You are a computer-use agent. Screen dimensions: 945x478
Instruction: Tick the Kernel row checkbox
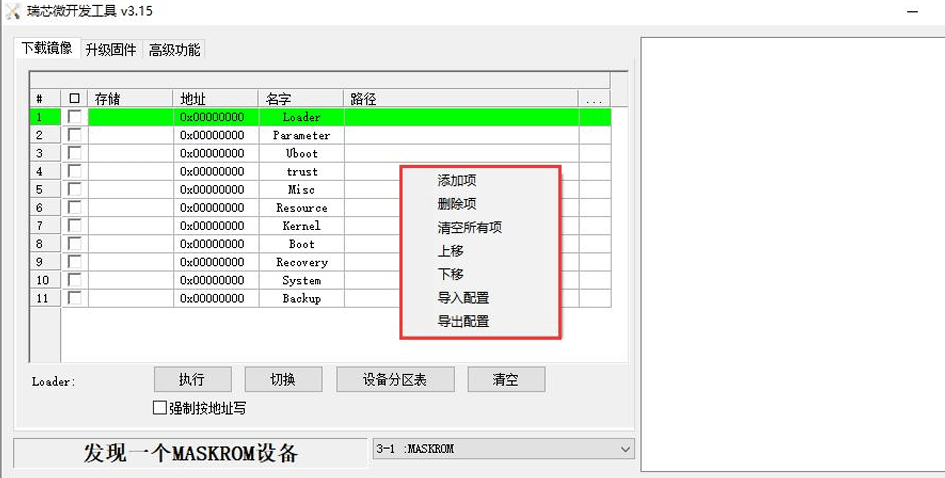(74, 226)
